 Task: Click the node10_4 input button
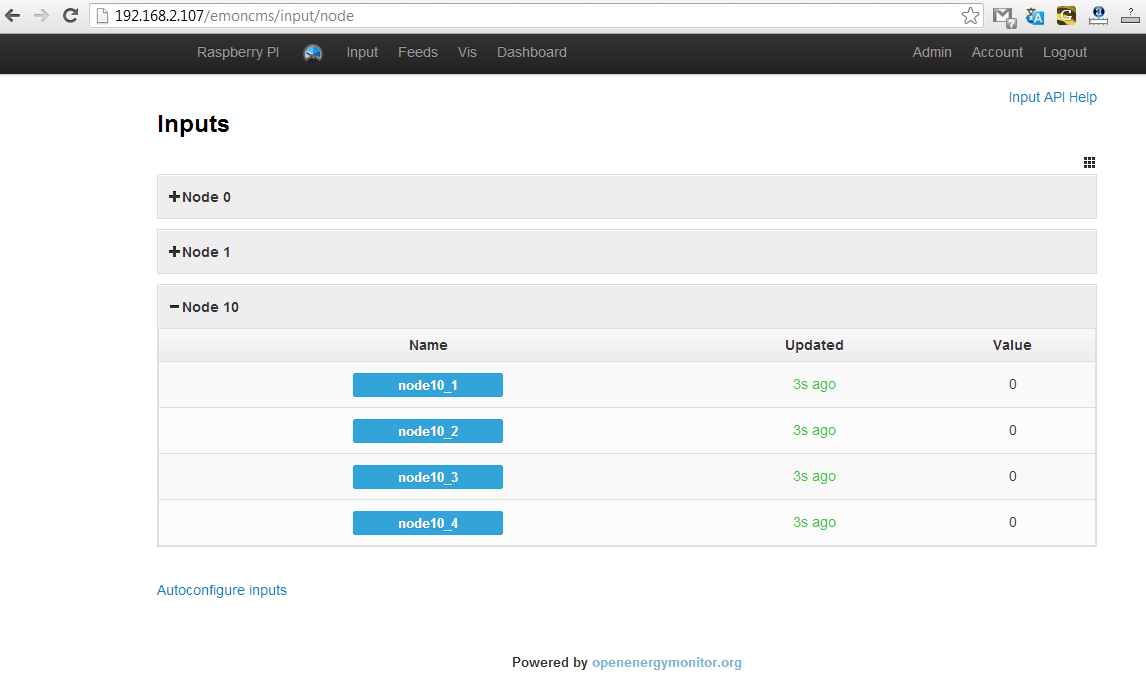428,523
